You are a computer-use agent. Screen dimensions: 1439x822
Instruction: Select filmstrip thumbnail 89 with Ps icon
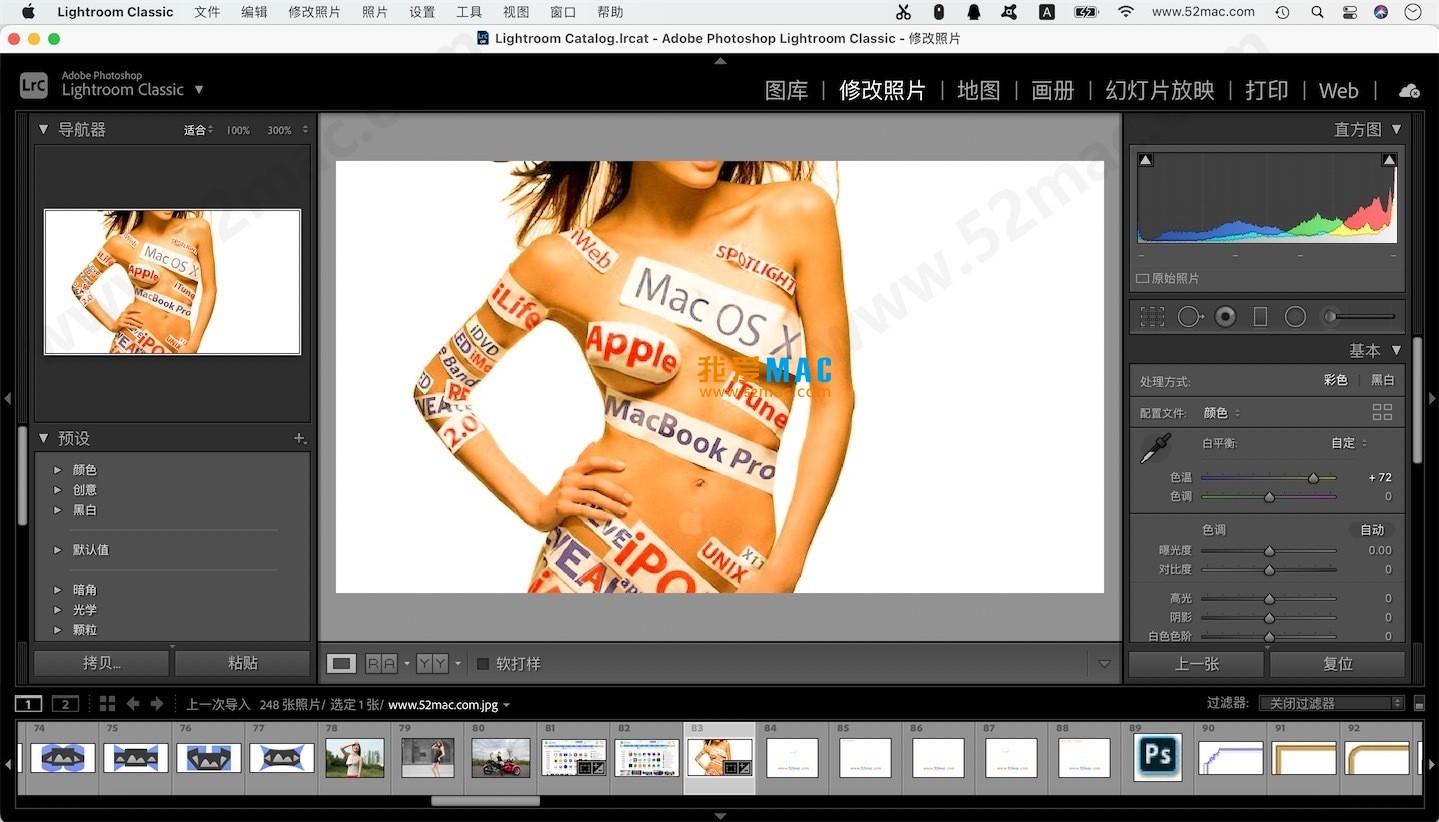1158,756
